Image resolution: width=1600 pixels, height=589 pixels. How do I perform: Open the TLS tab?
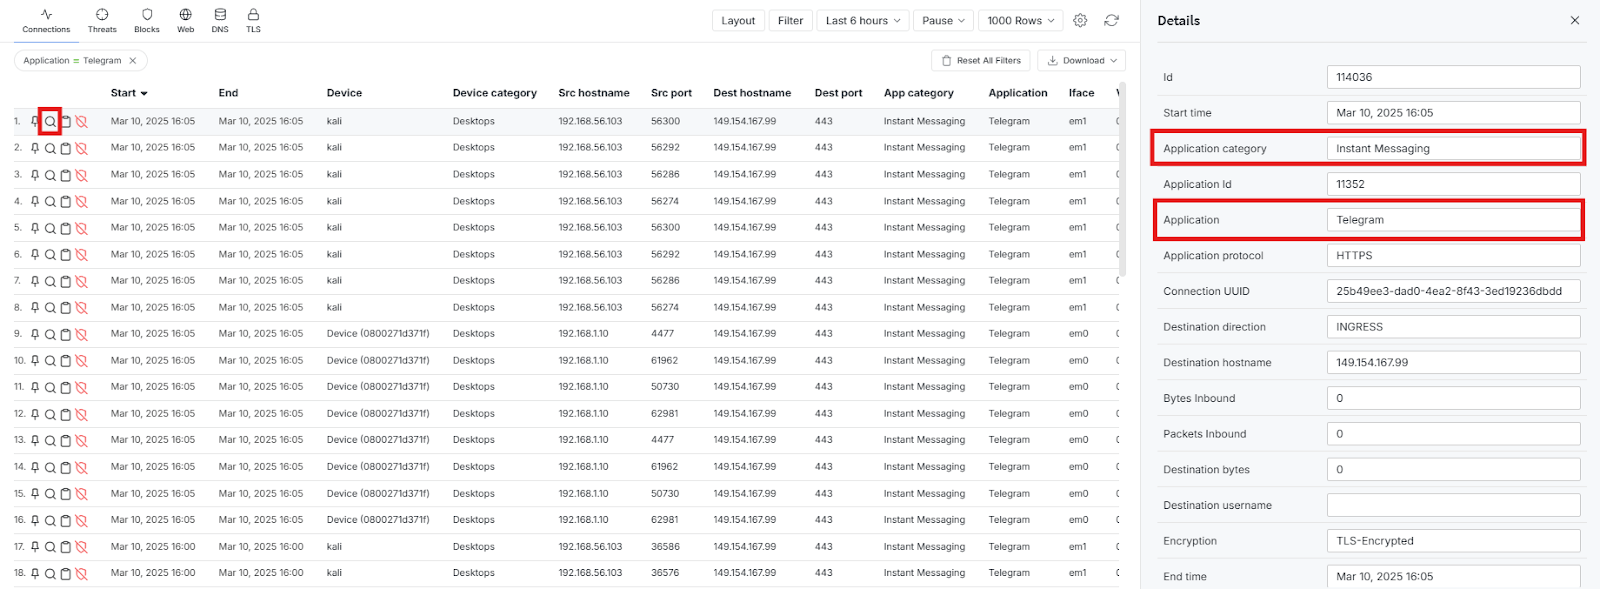click(253, 20)
